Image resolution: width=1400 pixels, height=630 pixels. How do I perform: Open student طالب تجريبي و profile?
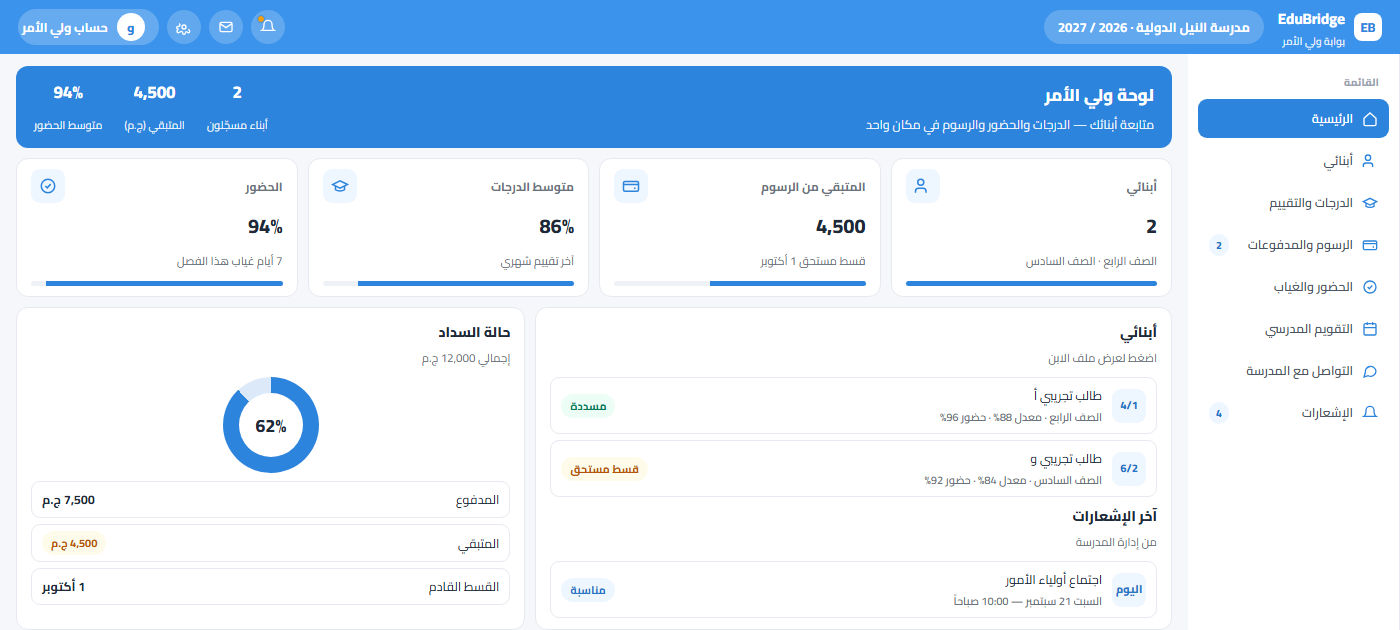pyautogui.click(x=853, y=469)
